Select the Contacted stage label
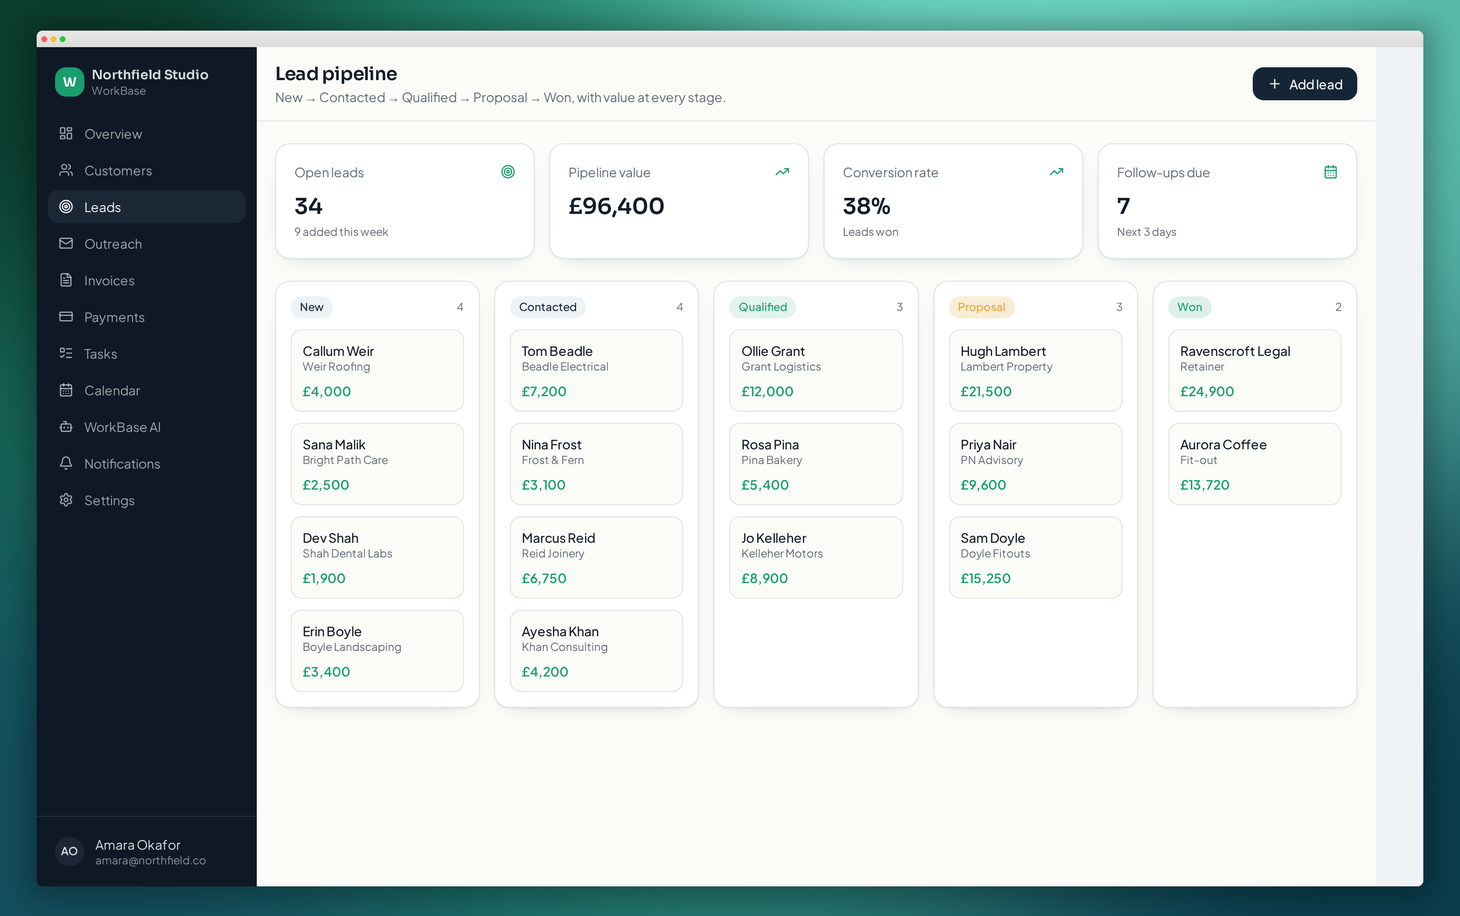The image size is (1460, 916). (x=548, y=307)
